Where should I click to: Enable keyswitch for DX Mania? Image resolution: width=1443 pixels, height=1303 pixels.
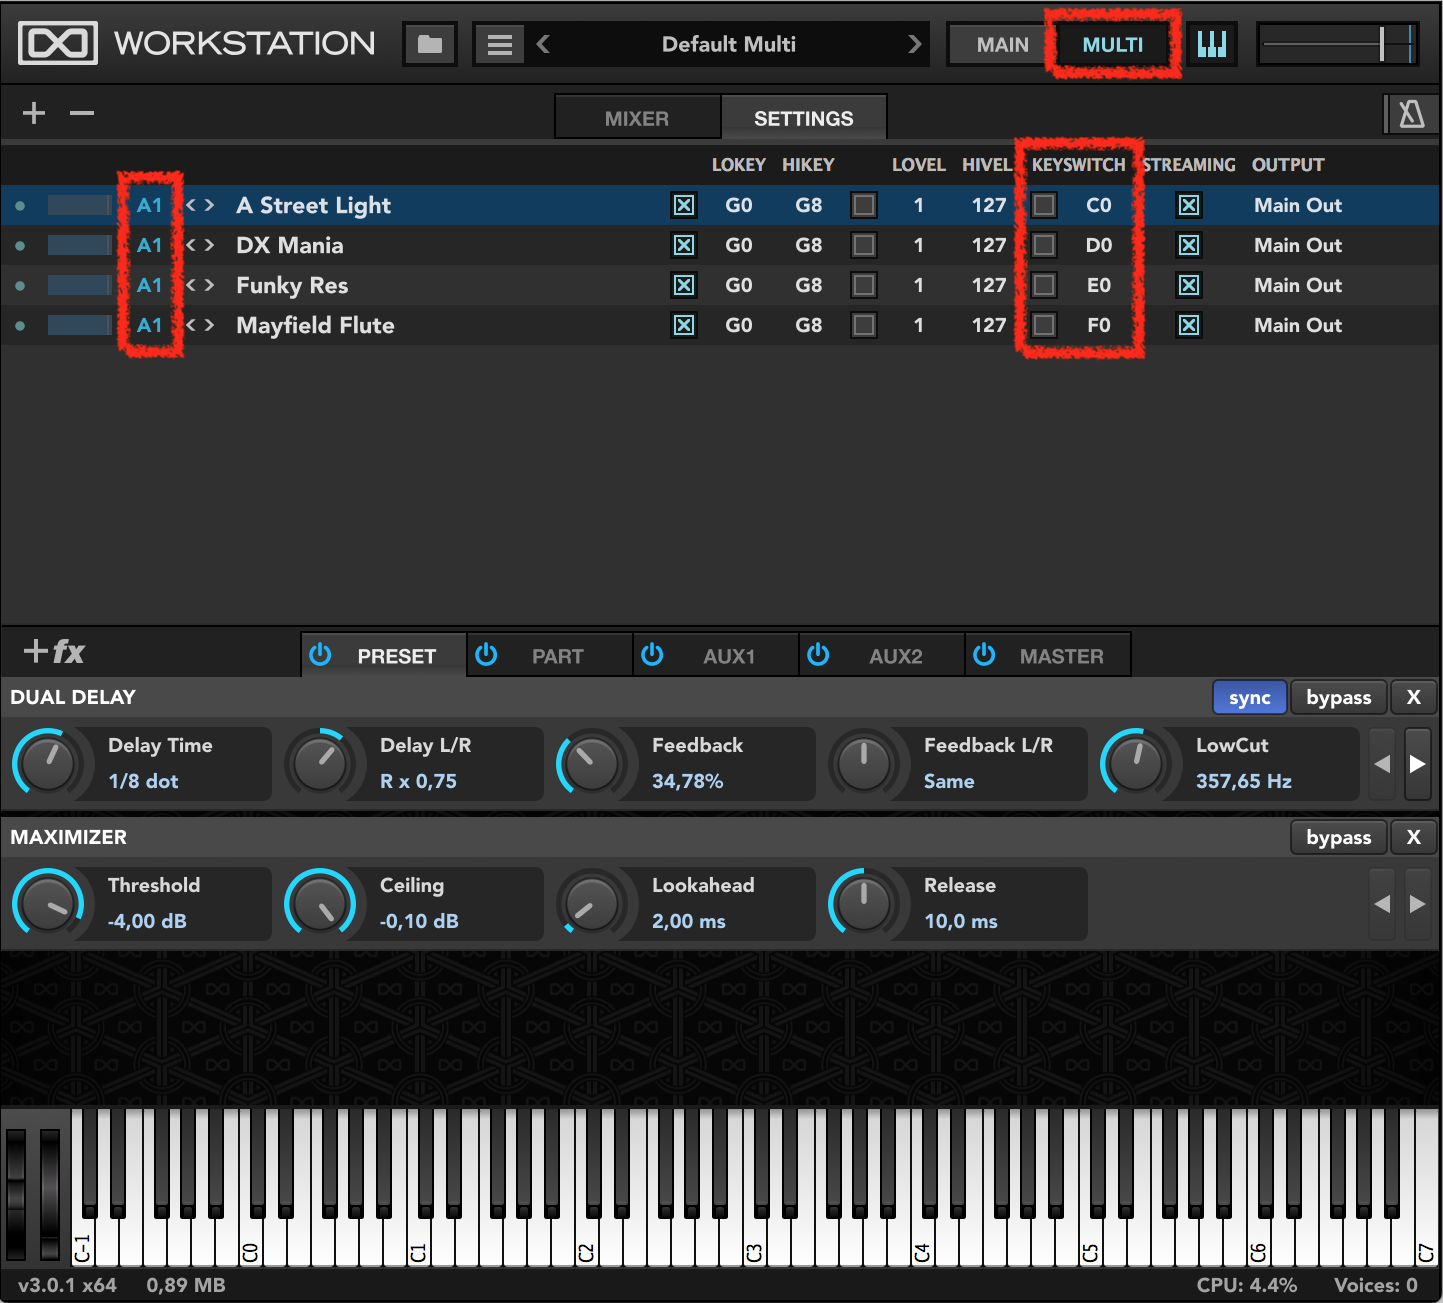pos(1044,245)
